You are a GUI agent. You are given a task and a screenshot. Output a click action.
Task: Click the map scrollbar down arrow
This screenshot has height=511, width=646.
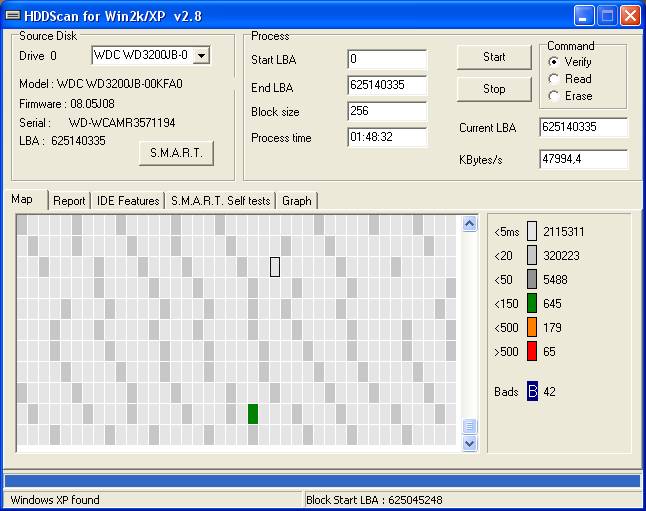(469, 443)
